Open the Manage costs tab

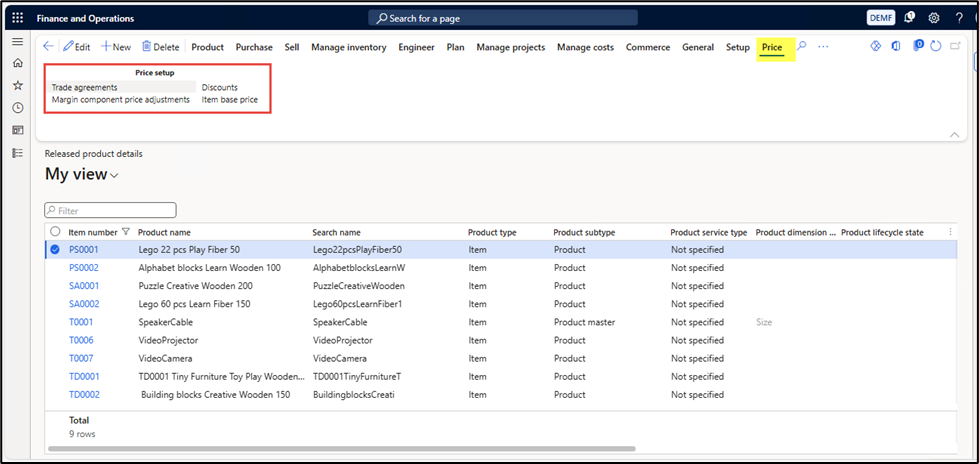[x=585, y=47]
